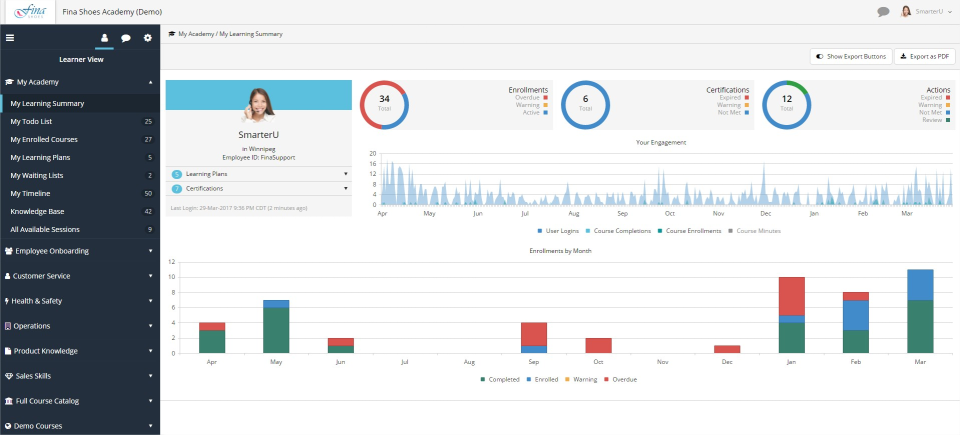Screen dimensions: 960x435
Task: Toggle Overdue series in enrollments chart legend
Action: pos(622,379)
